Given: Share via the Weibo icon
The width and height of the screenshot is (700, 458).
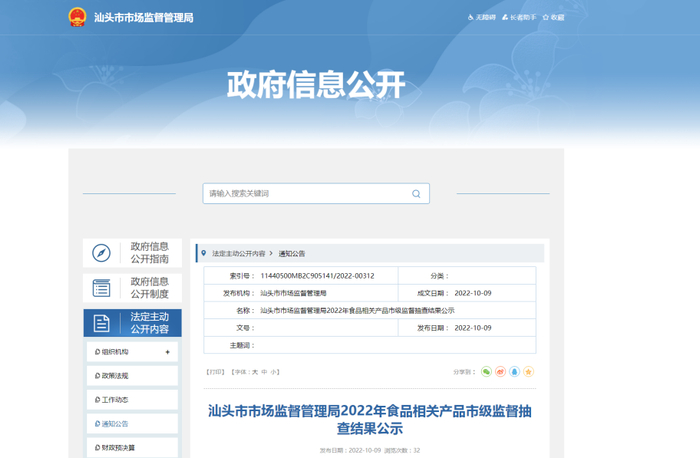Looking at the screenshot, I should coord(500,371).
